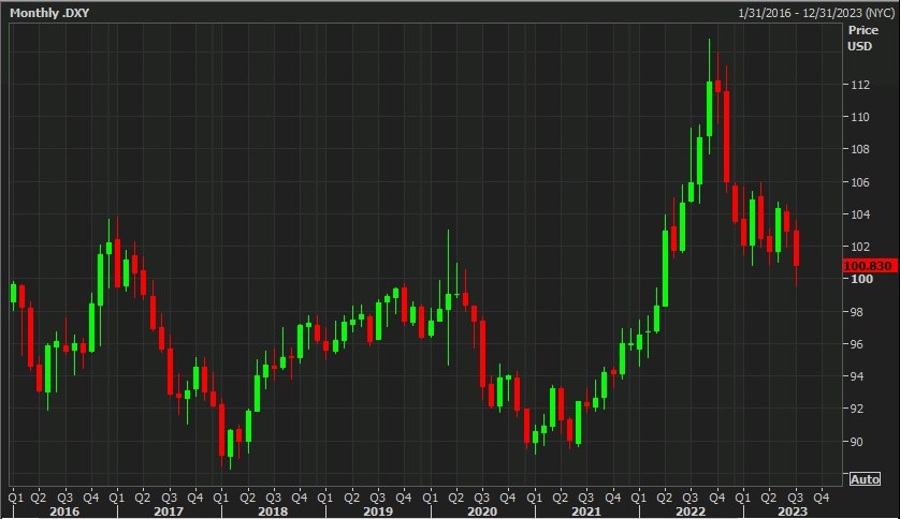Click the Auto scale button
Image resolution: width=900 pixels, height=519 pixels.
tap(865, 479)
